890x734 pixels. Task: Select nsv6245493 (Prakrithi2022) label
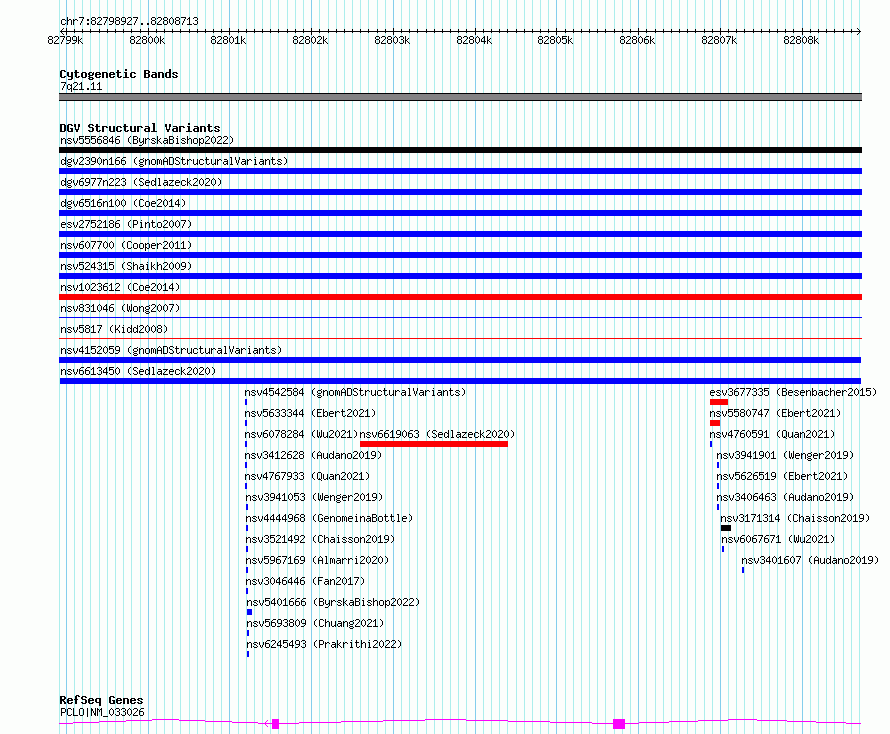[x=324, y=644]
